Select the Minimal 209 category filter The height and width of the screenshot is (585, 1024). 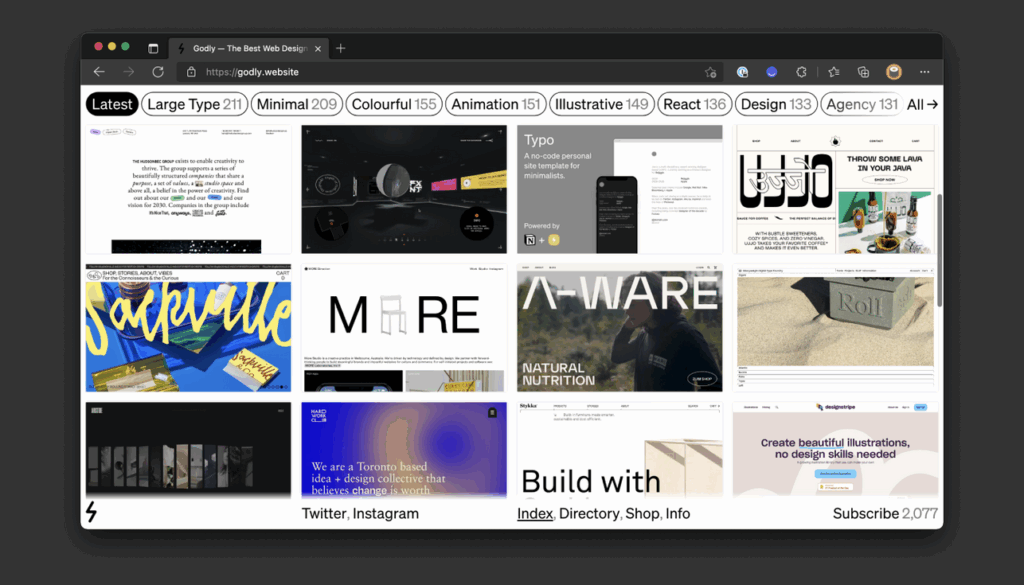[x=296, y=104]
